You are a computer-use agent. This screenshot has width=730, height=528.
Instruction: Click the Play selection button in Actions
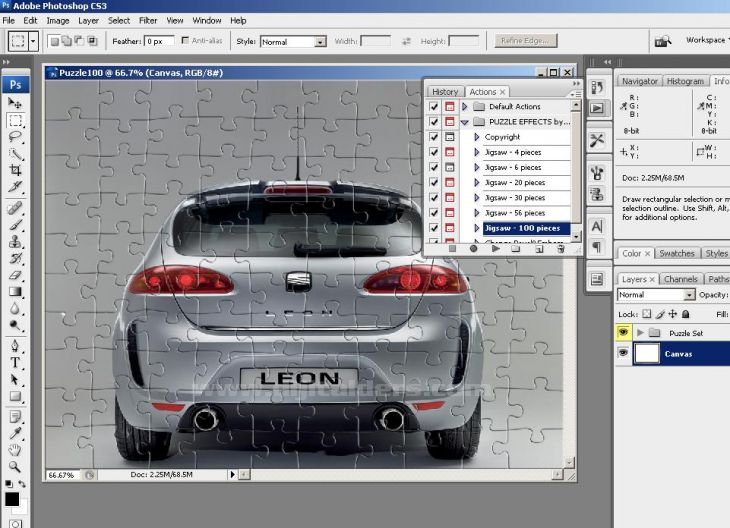[496, 249]
